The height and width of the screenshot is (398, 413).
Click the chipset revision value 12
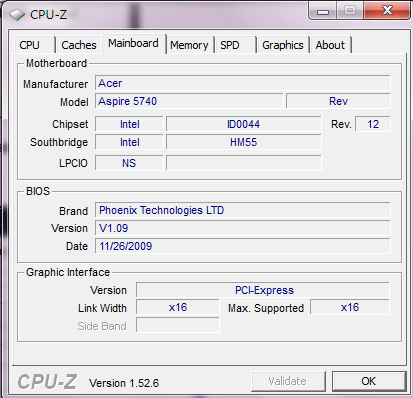click(x=373, y=124)
